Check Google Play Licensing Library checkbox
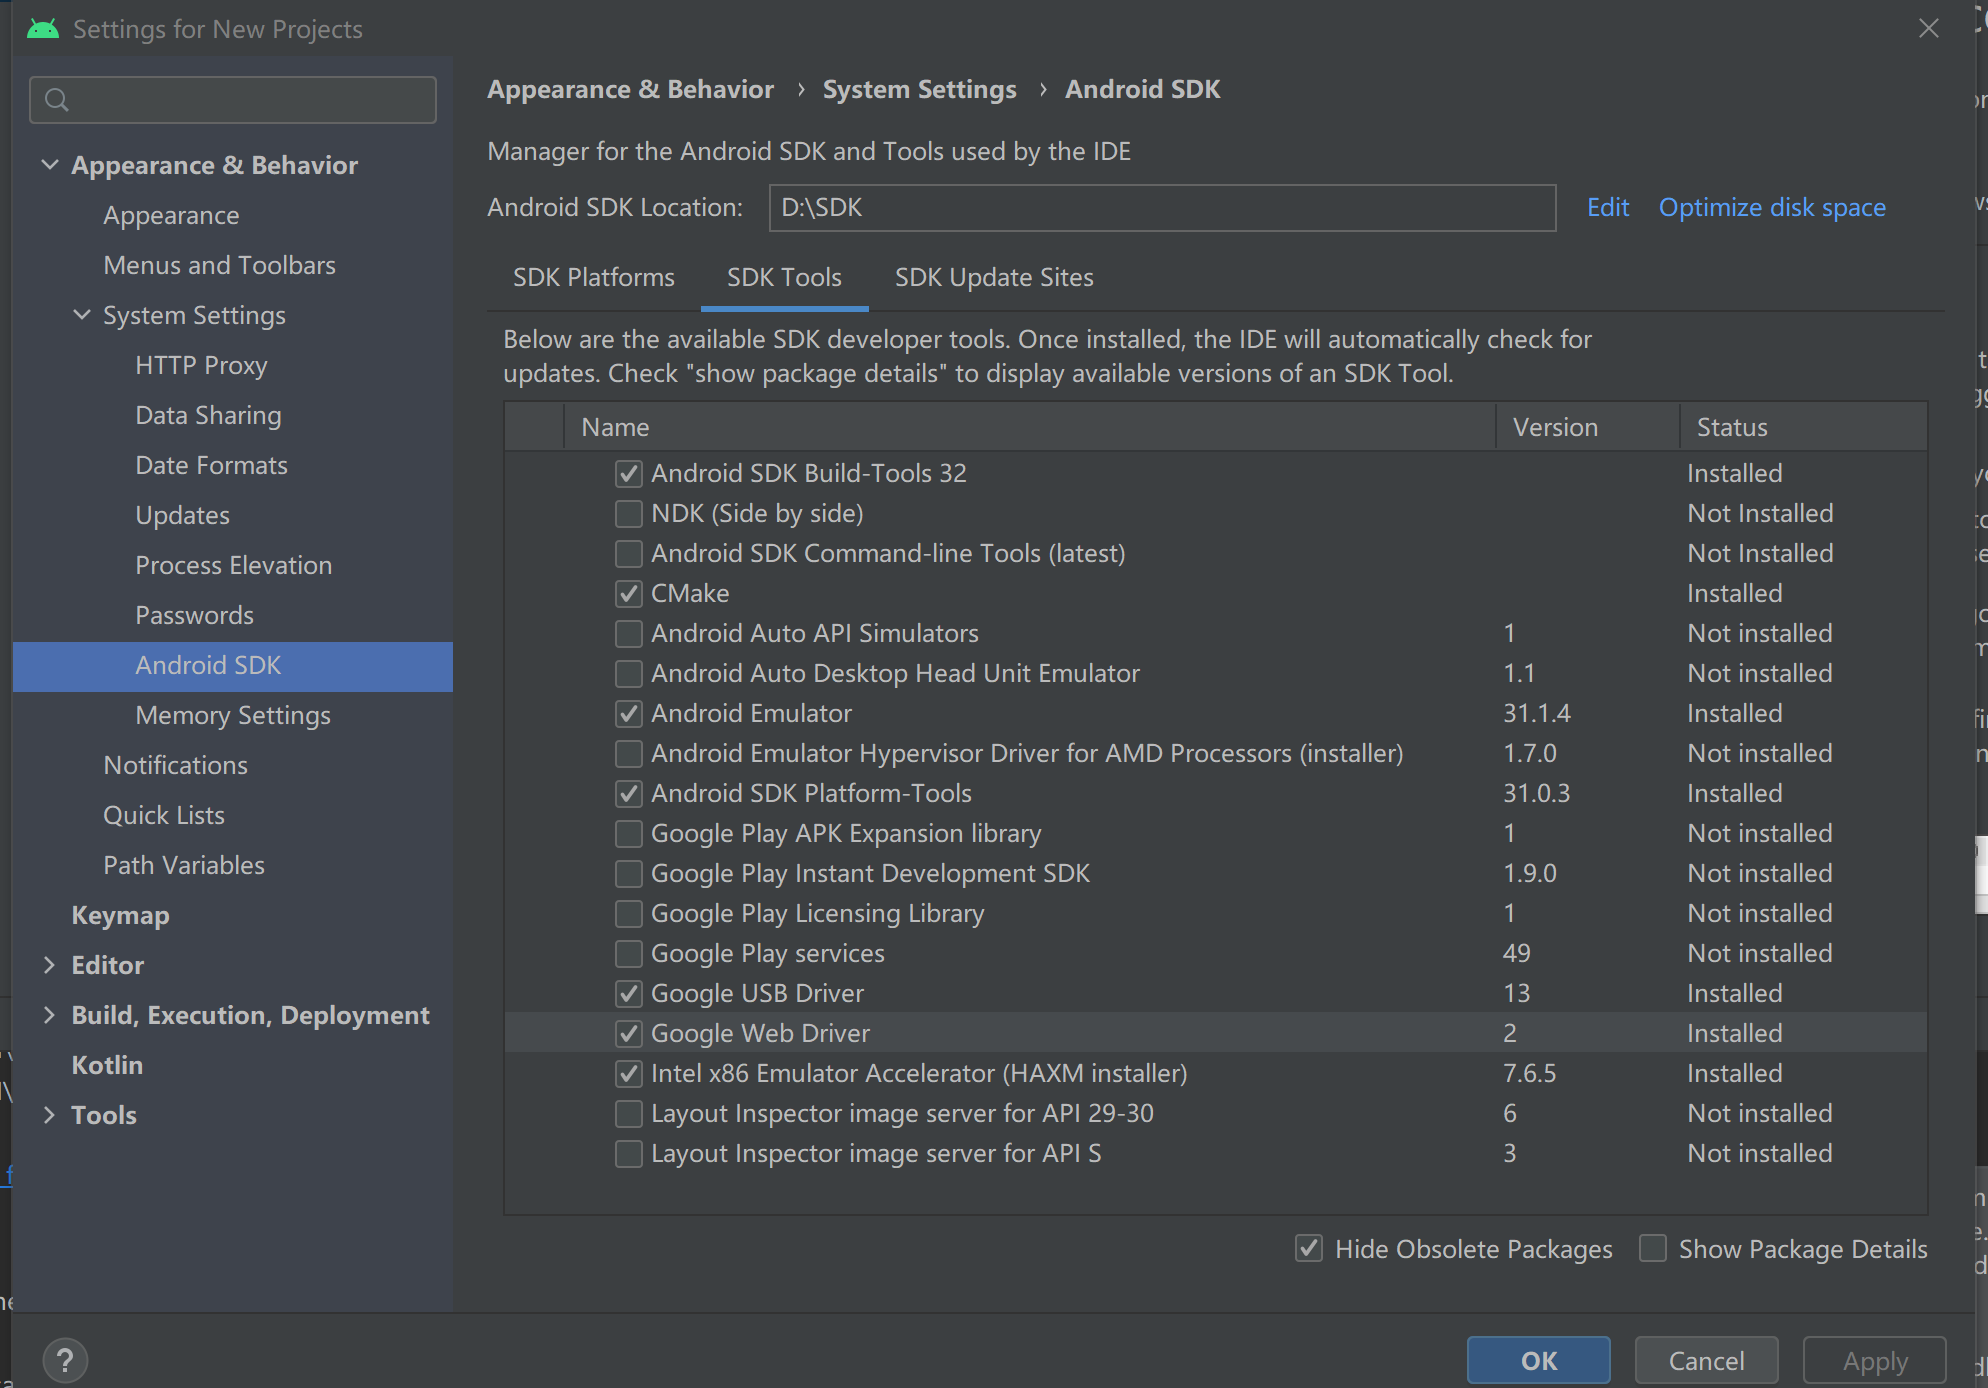Viewport: 1988px width, 1388px height. [x=628, y=913]
